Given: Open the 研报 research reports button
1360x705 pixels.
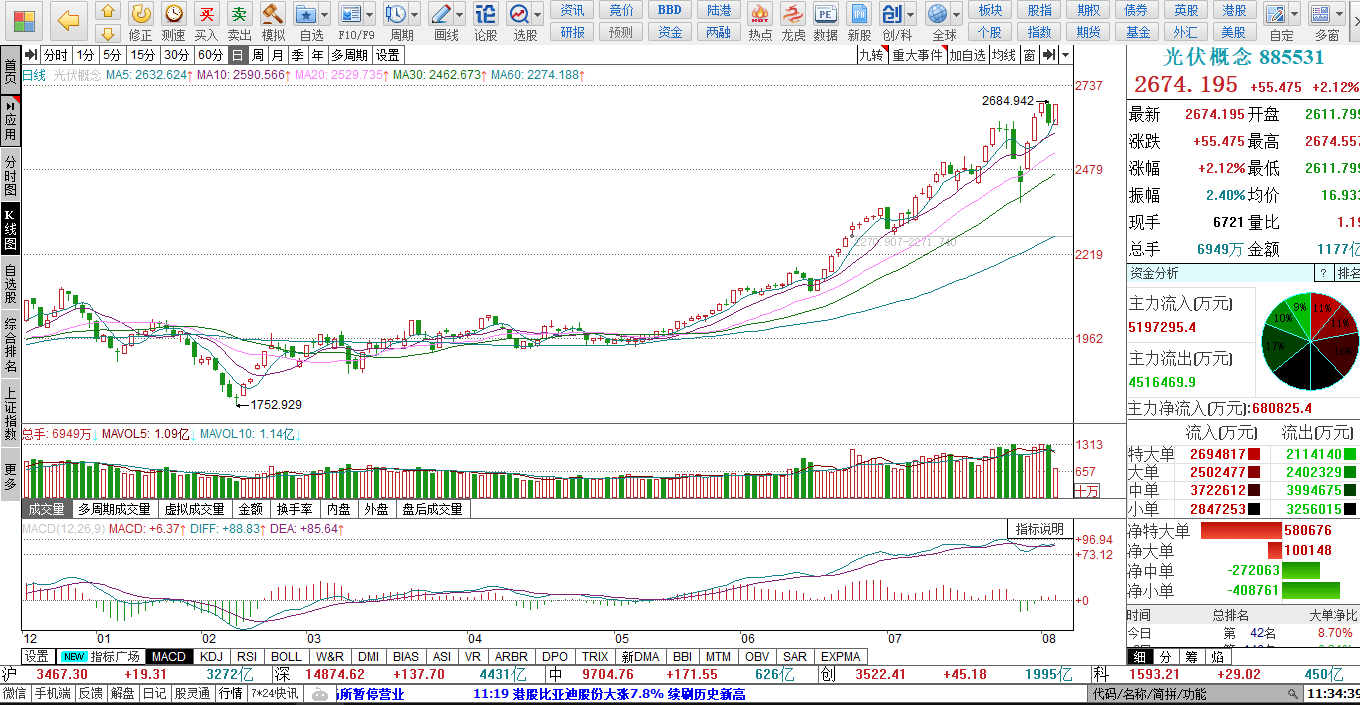Looking at the screenshot, I should (573, 32).
